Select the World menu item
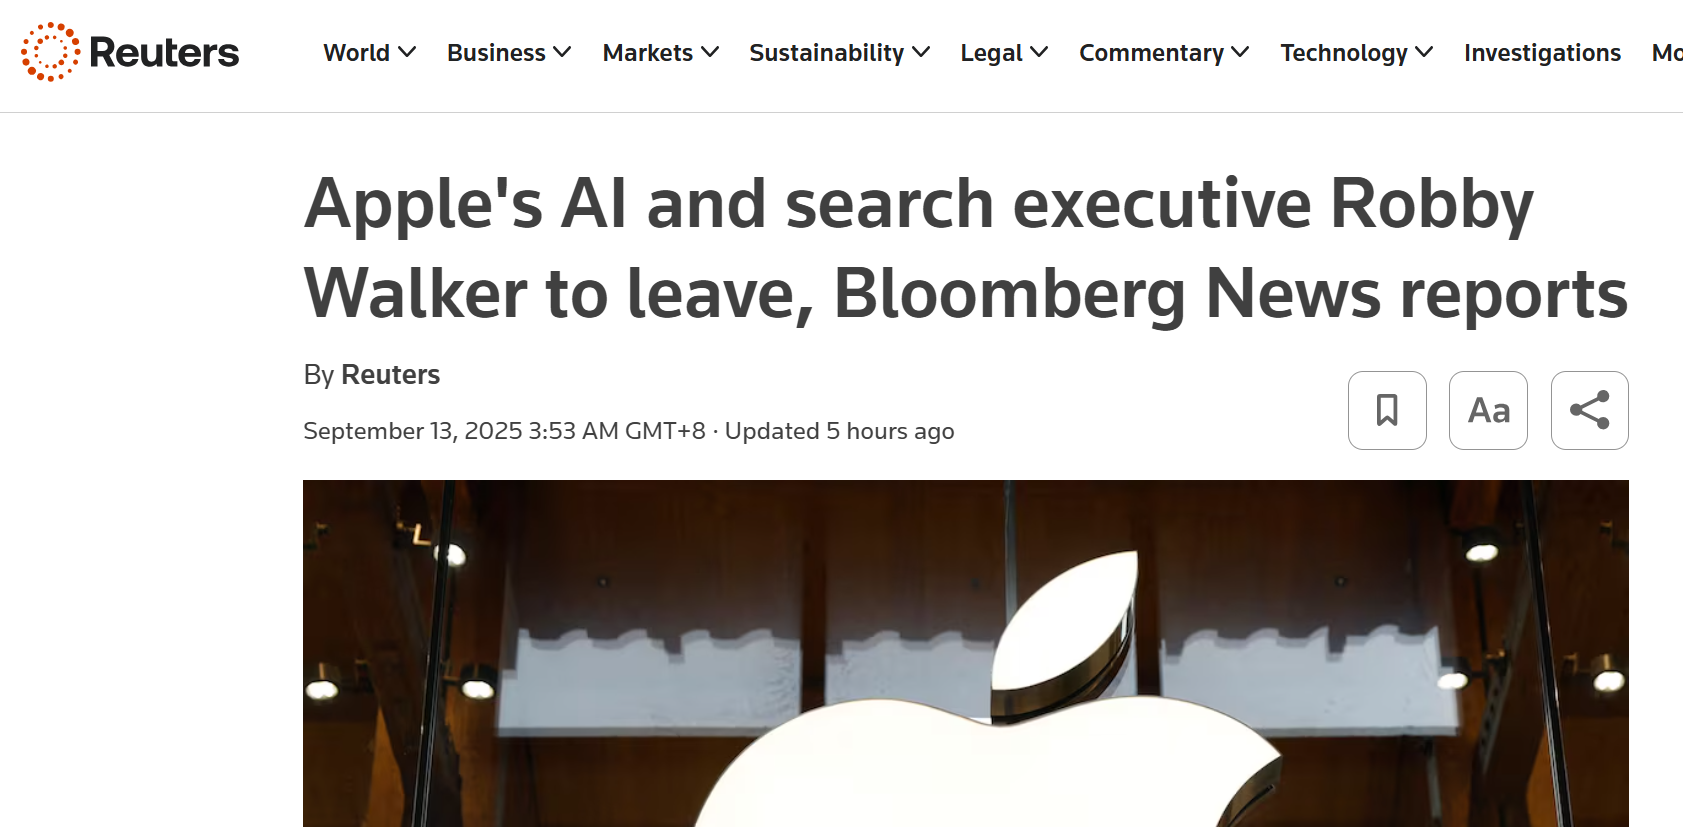 (x=357, y=53)
